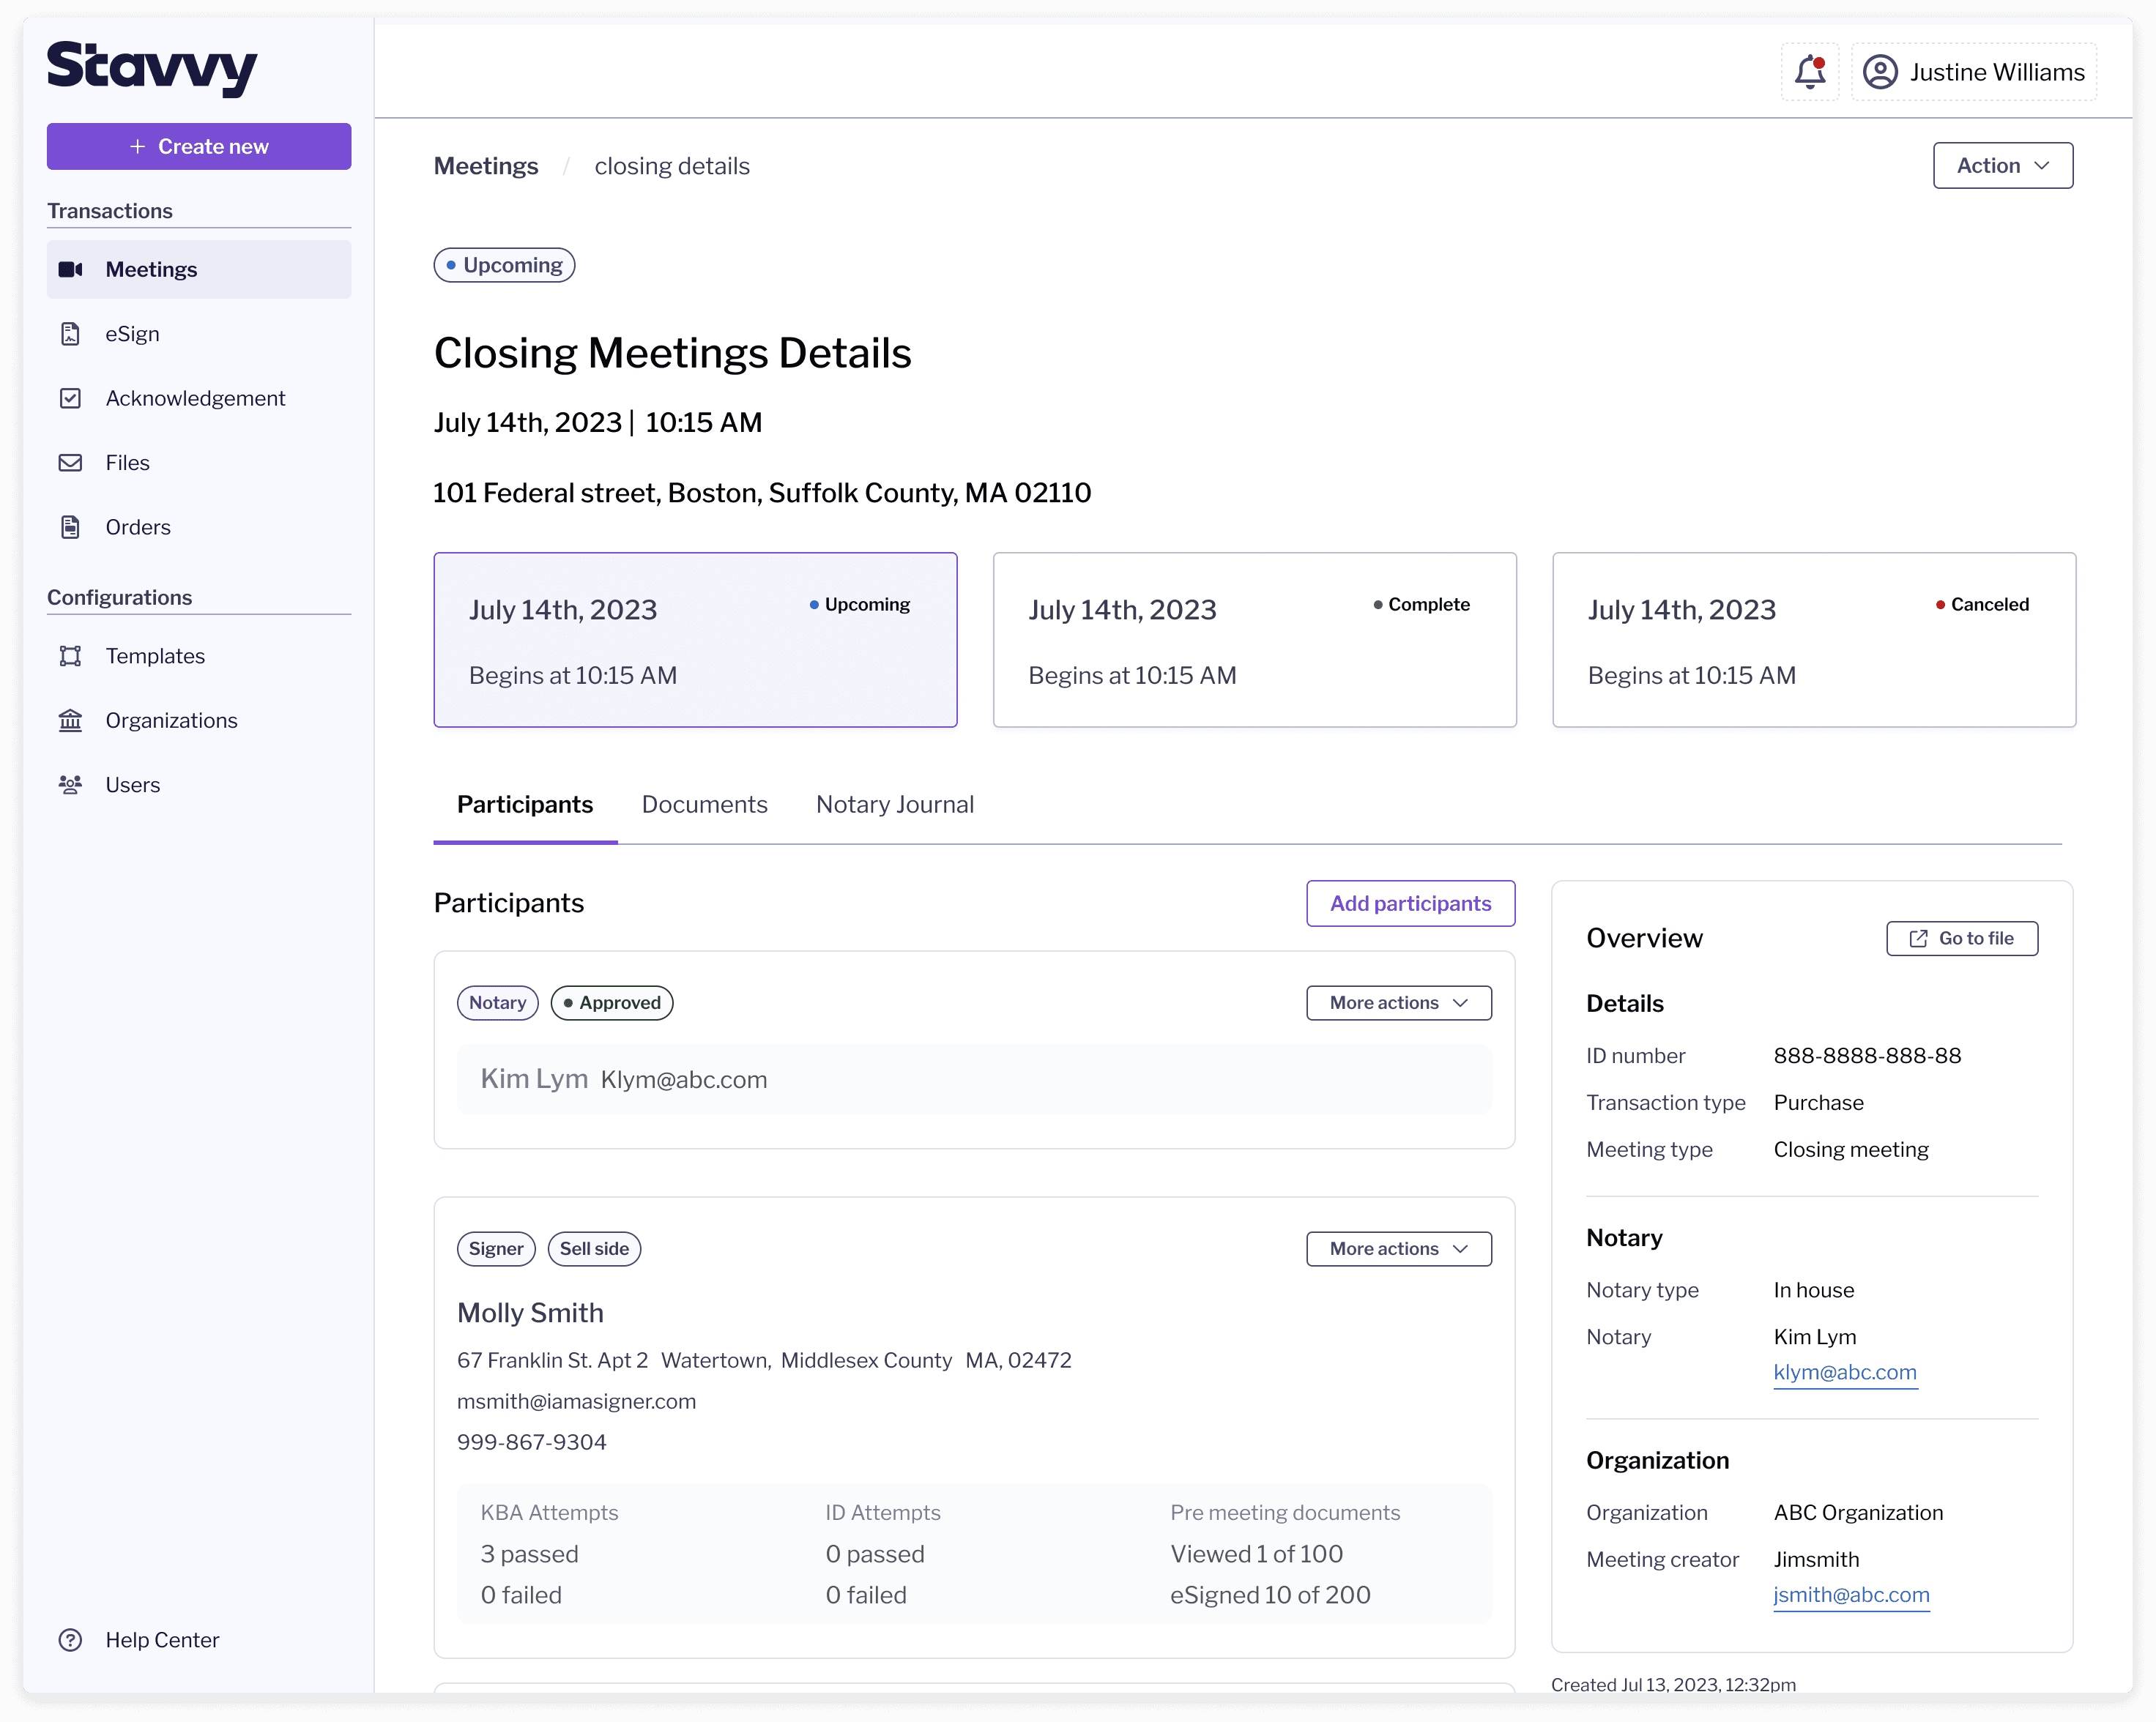Click phone number 999-867-9304
The image size is (2156, 1722).
tap(531, 1442)
